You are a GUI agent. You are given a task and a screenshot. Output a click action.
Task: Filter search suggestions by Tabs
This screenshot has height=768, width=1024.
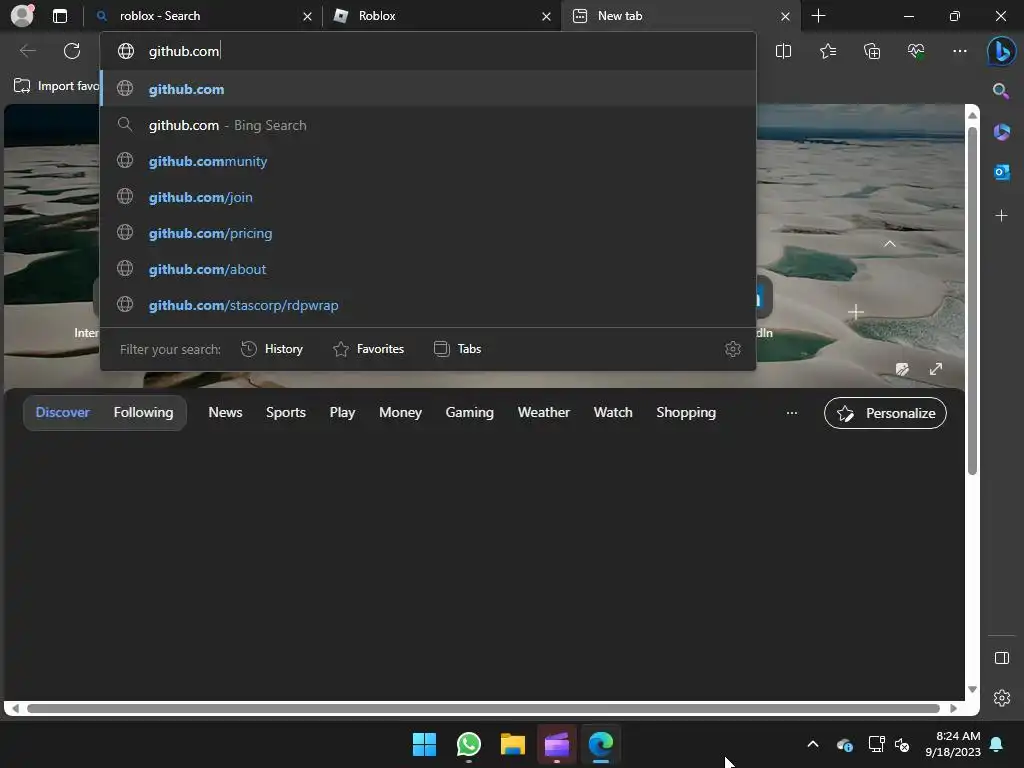(x=457, y=349)
